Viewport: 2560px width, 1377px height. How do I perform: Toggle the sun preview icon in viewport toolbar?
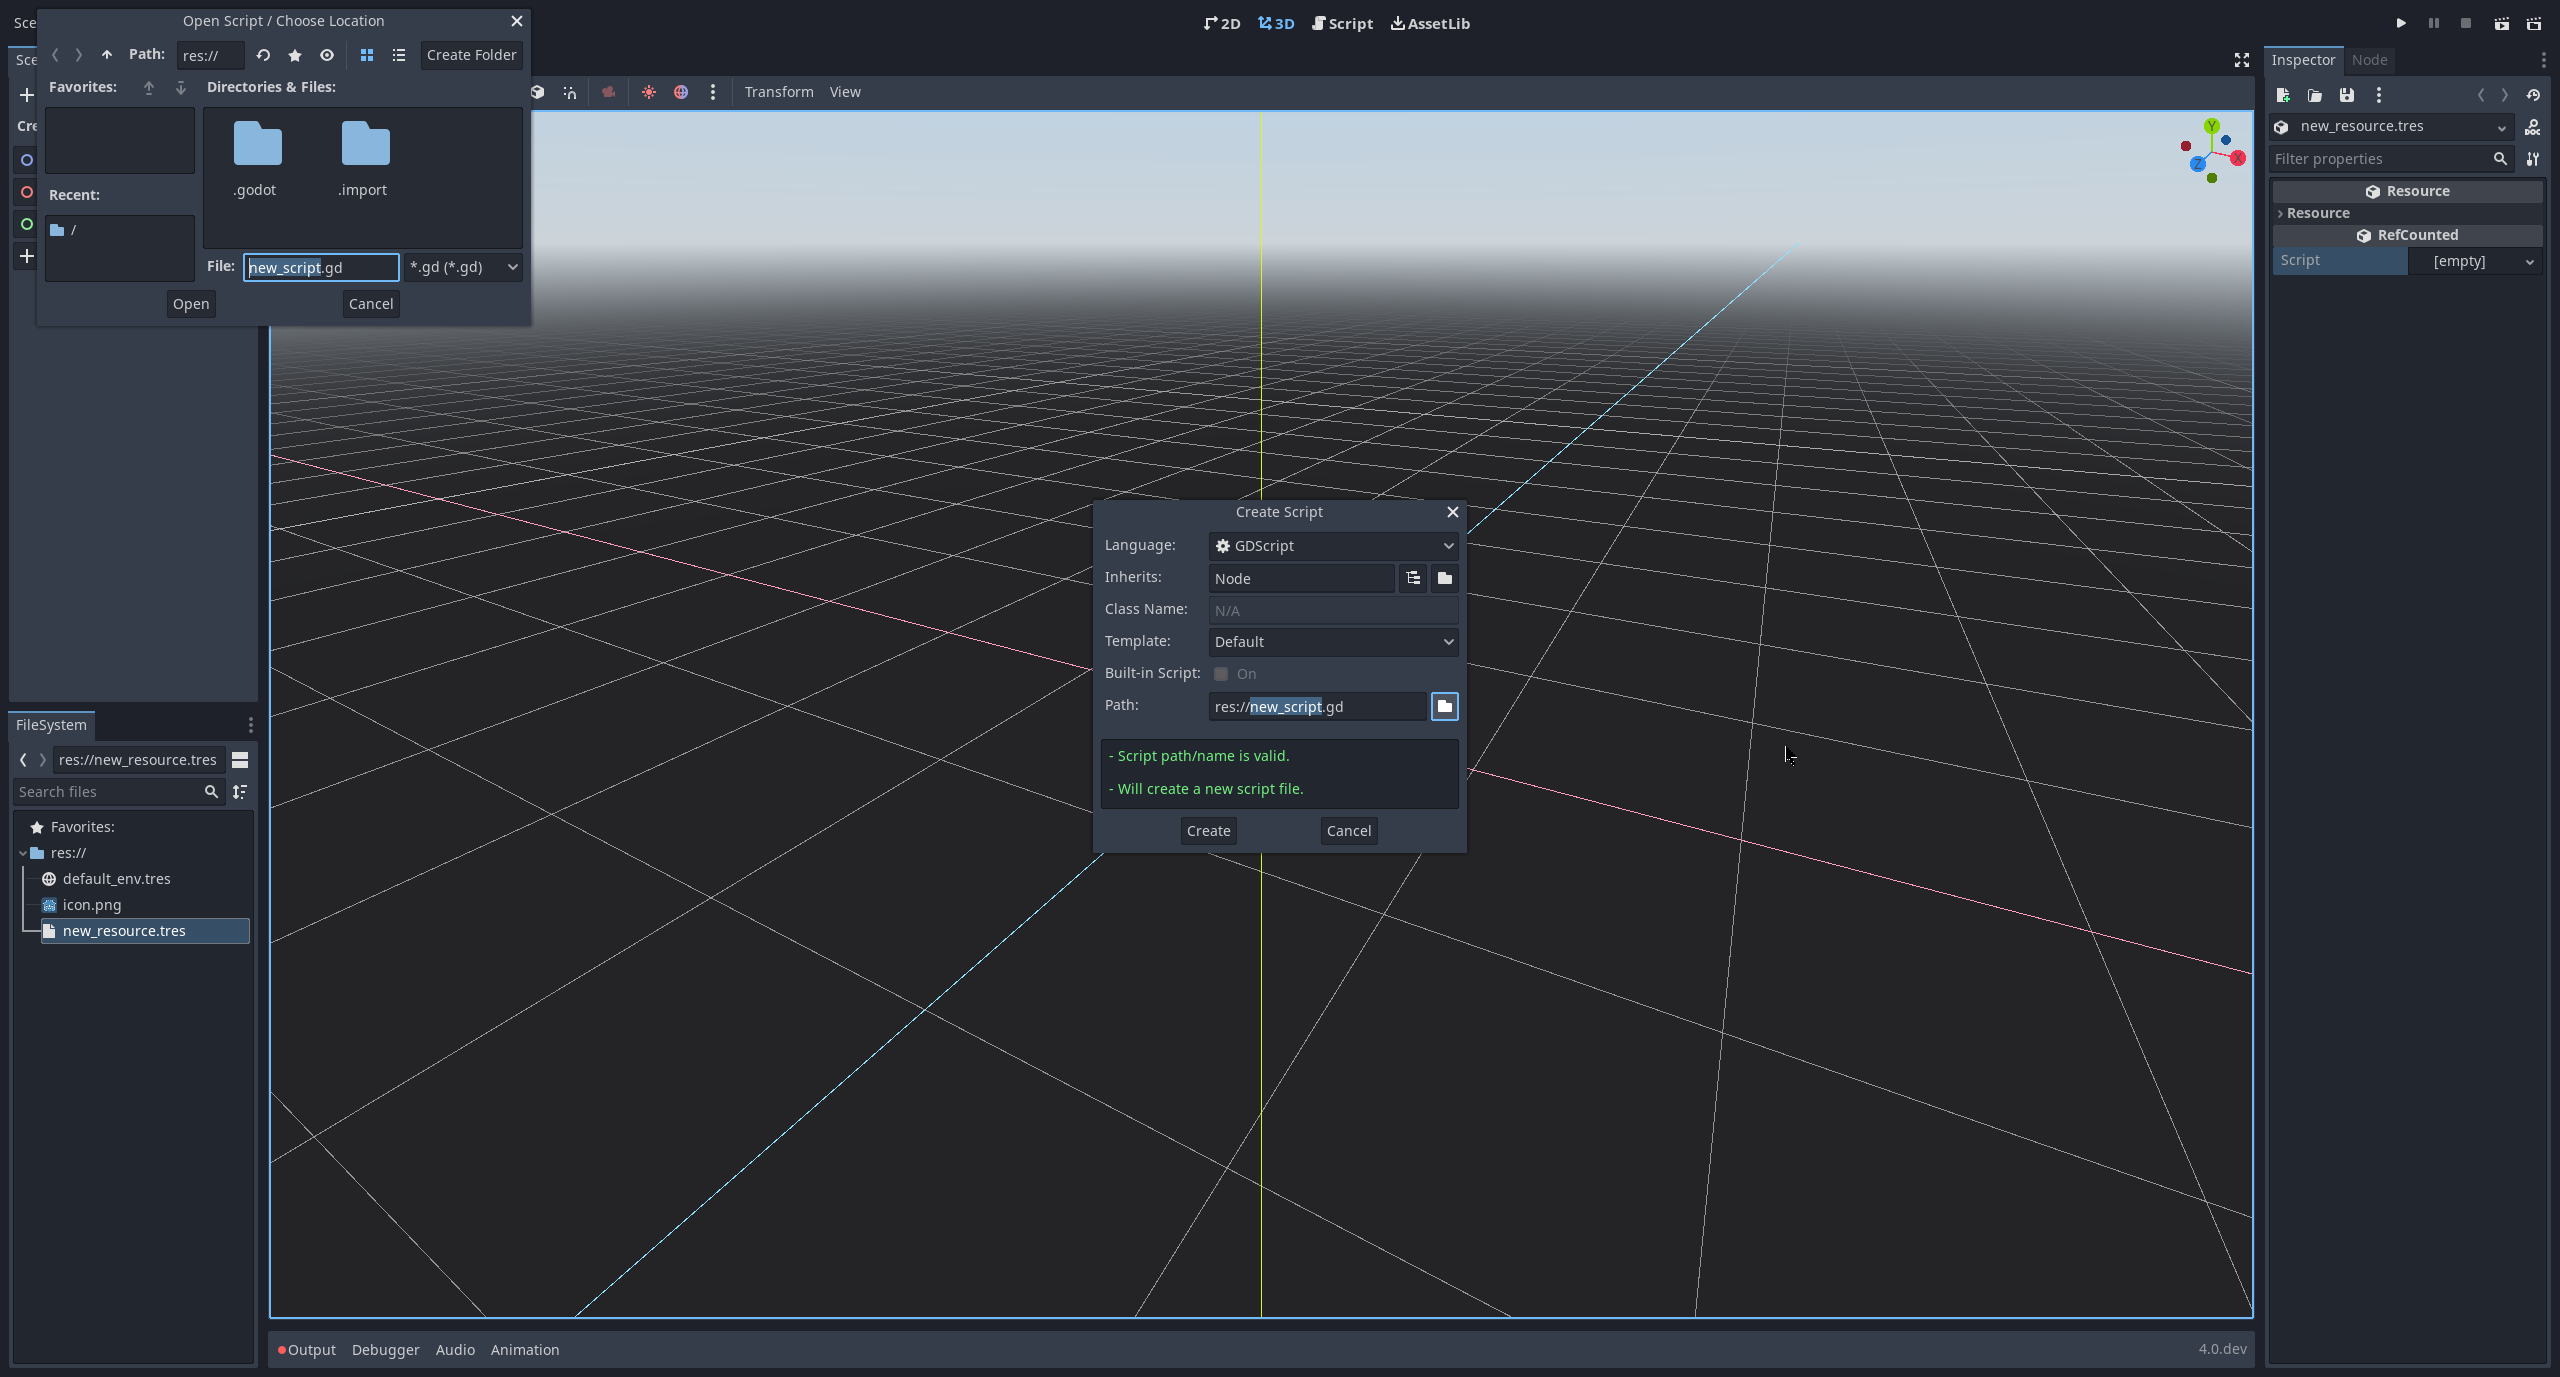(x=649, y=92)
